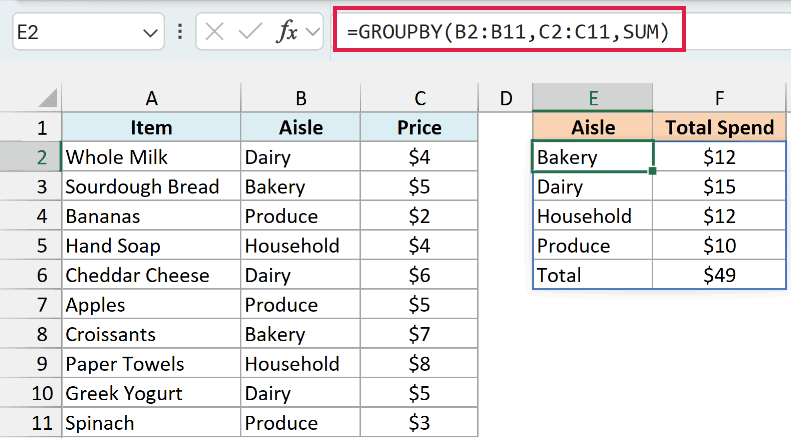Select row 11 header
Viewport: 791px width, 438px height.
pyautogui.click(x=30, y=423)
